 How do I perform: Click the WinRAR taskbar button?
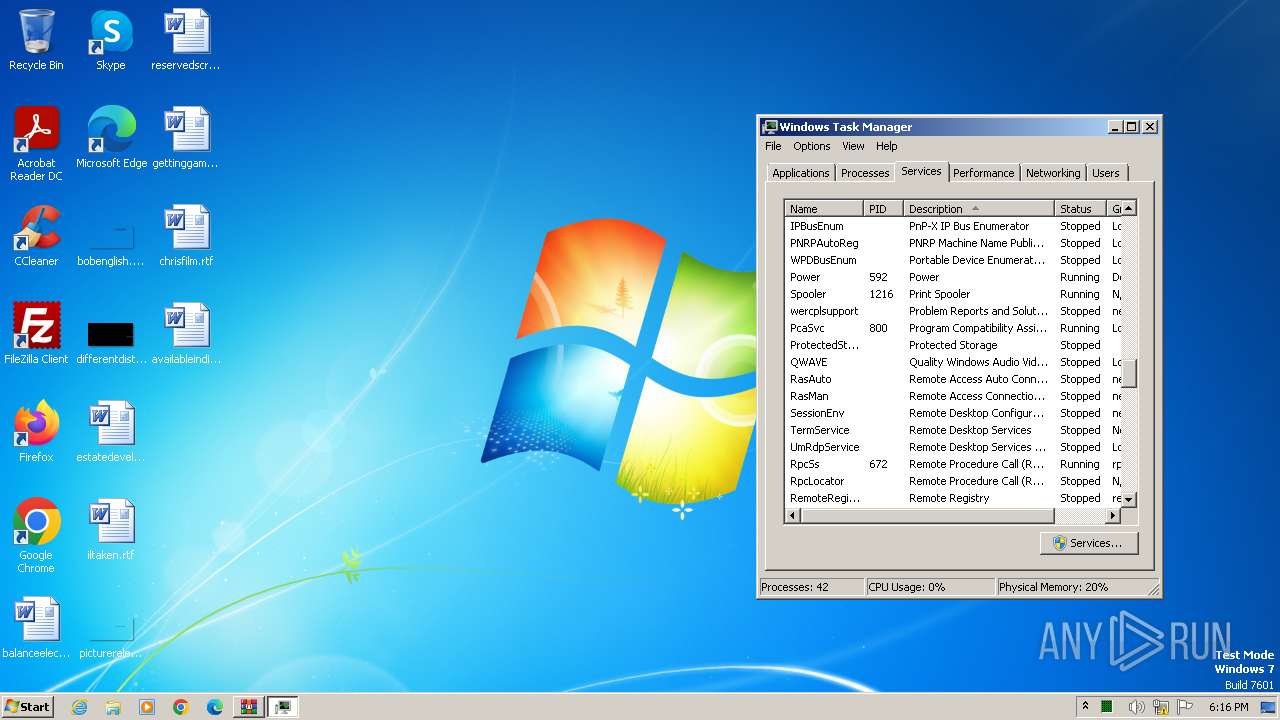249,707
